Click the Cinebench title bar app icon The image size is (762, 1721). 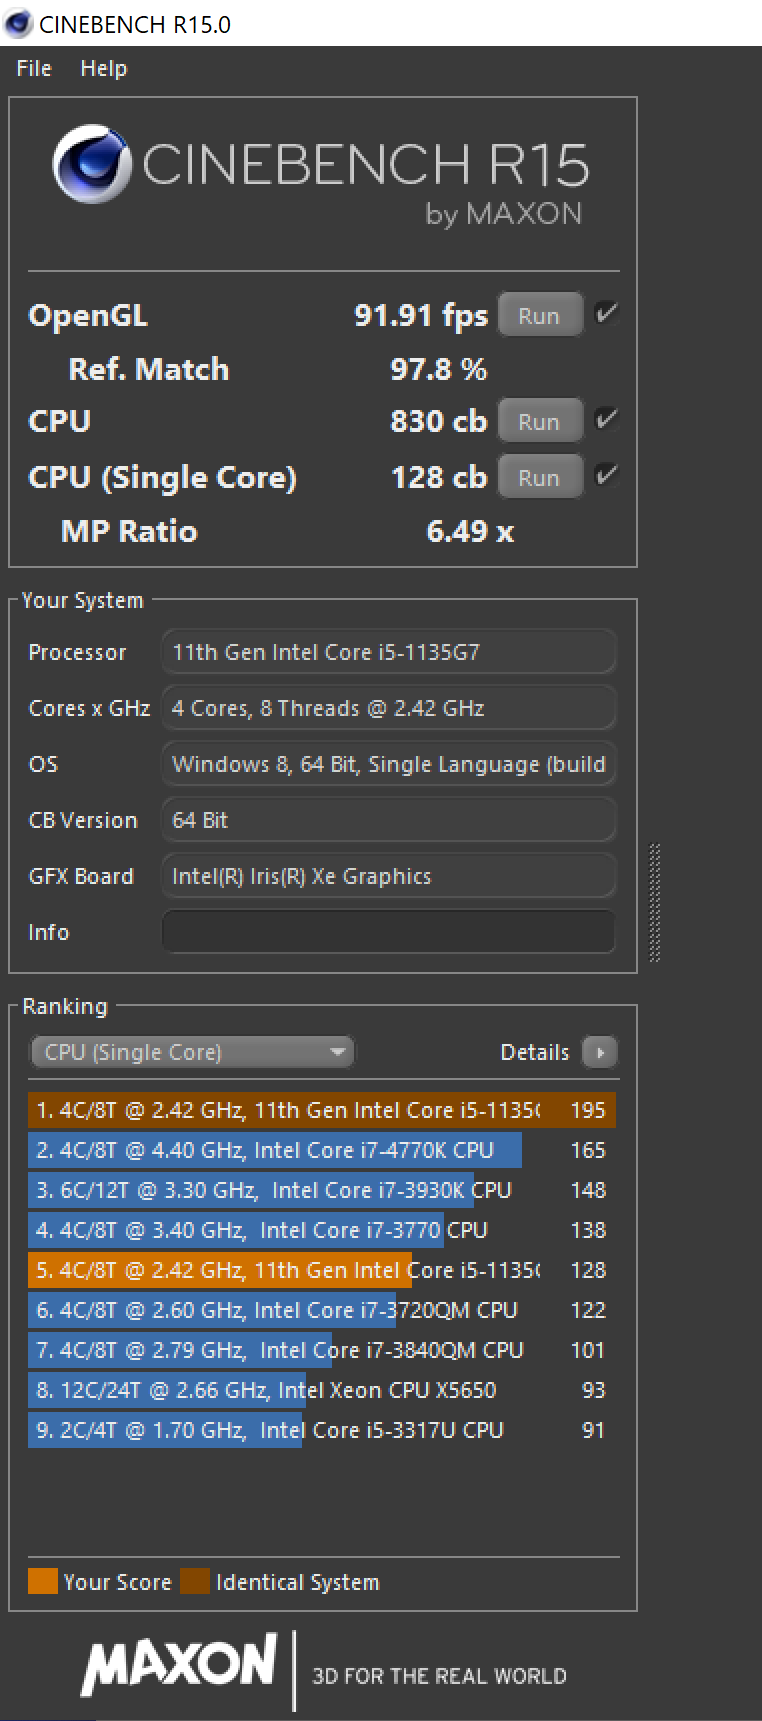17,23
